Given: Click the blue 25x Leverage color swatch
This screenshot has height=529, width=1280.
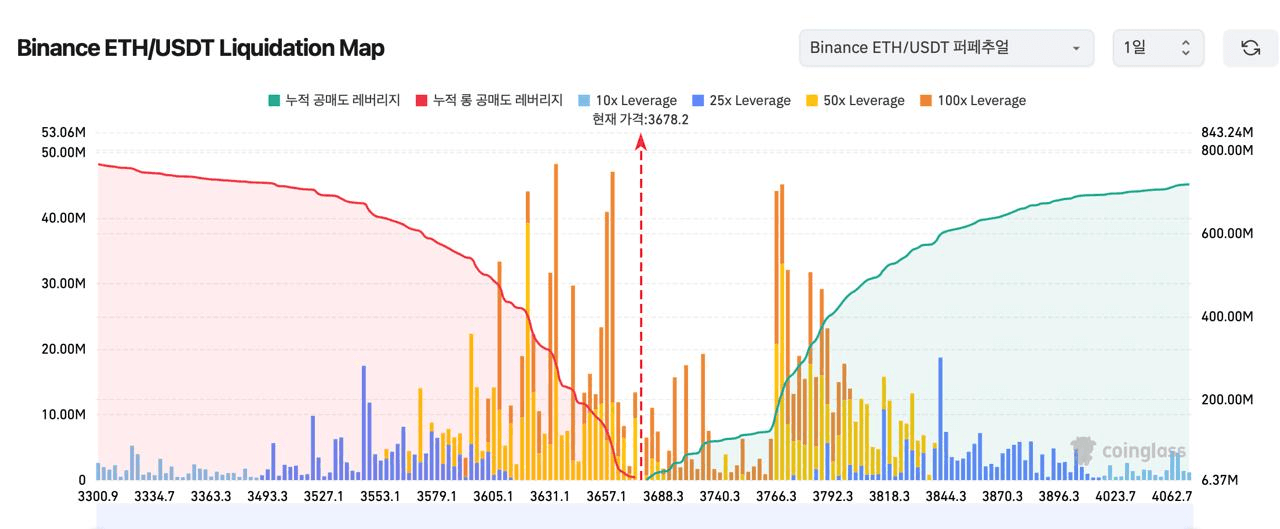Looking at the screenshot, I should point(697,100).
